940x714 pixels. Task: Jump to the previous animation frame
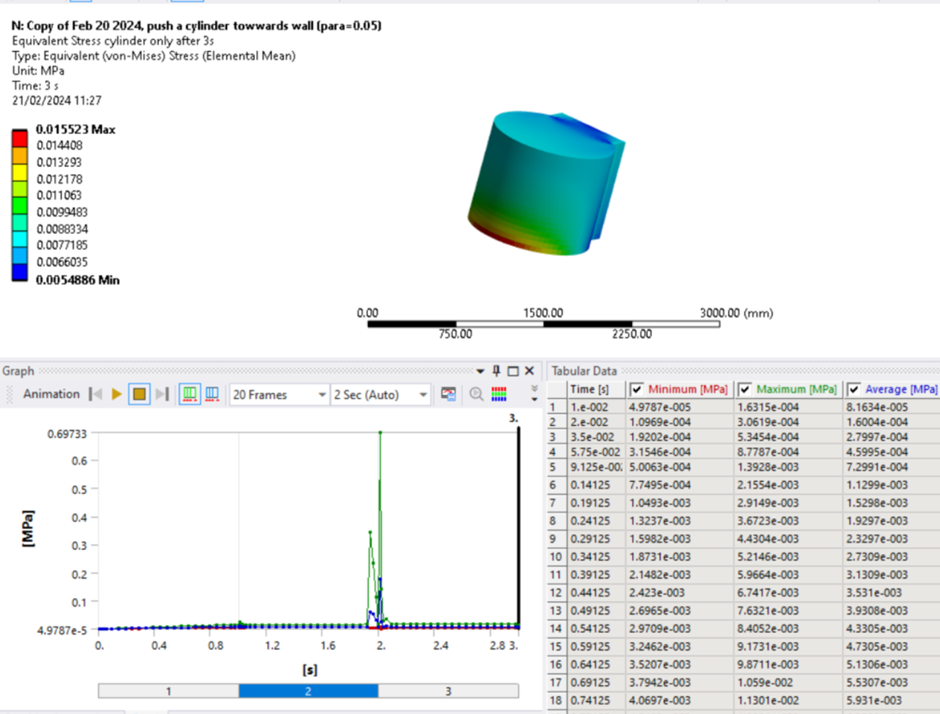tap(95, 394)
